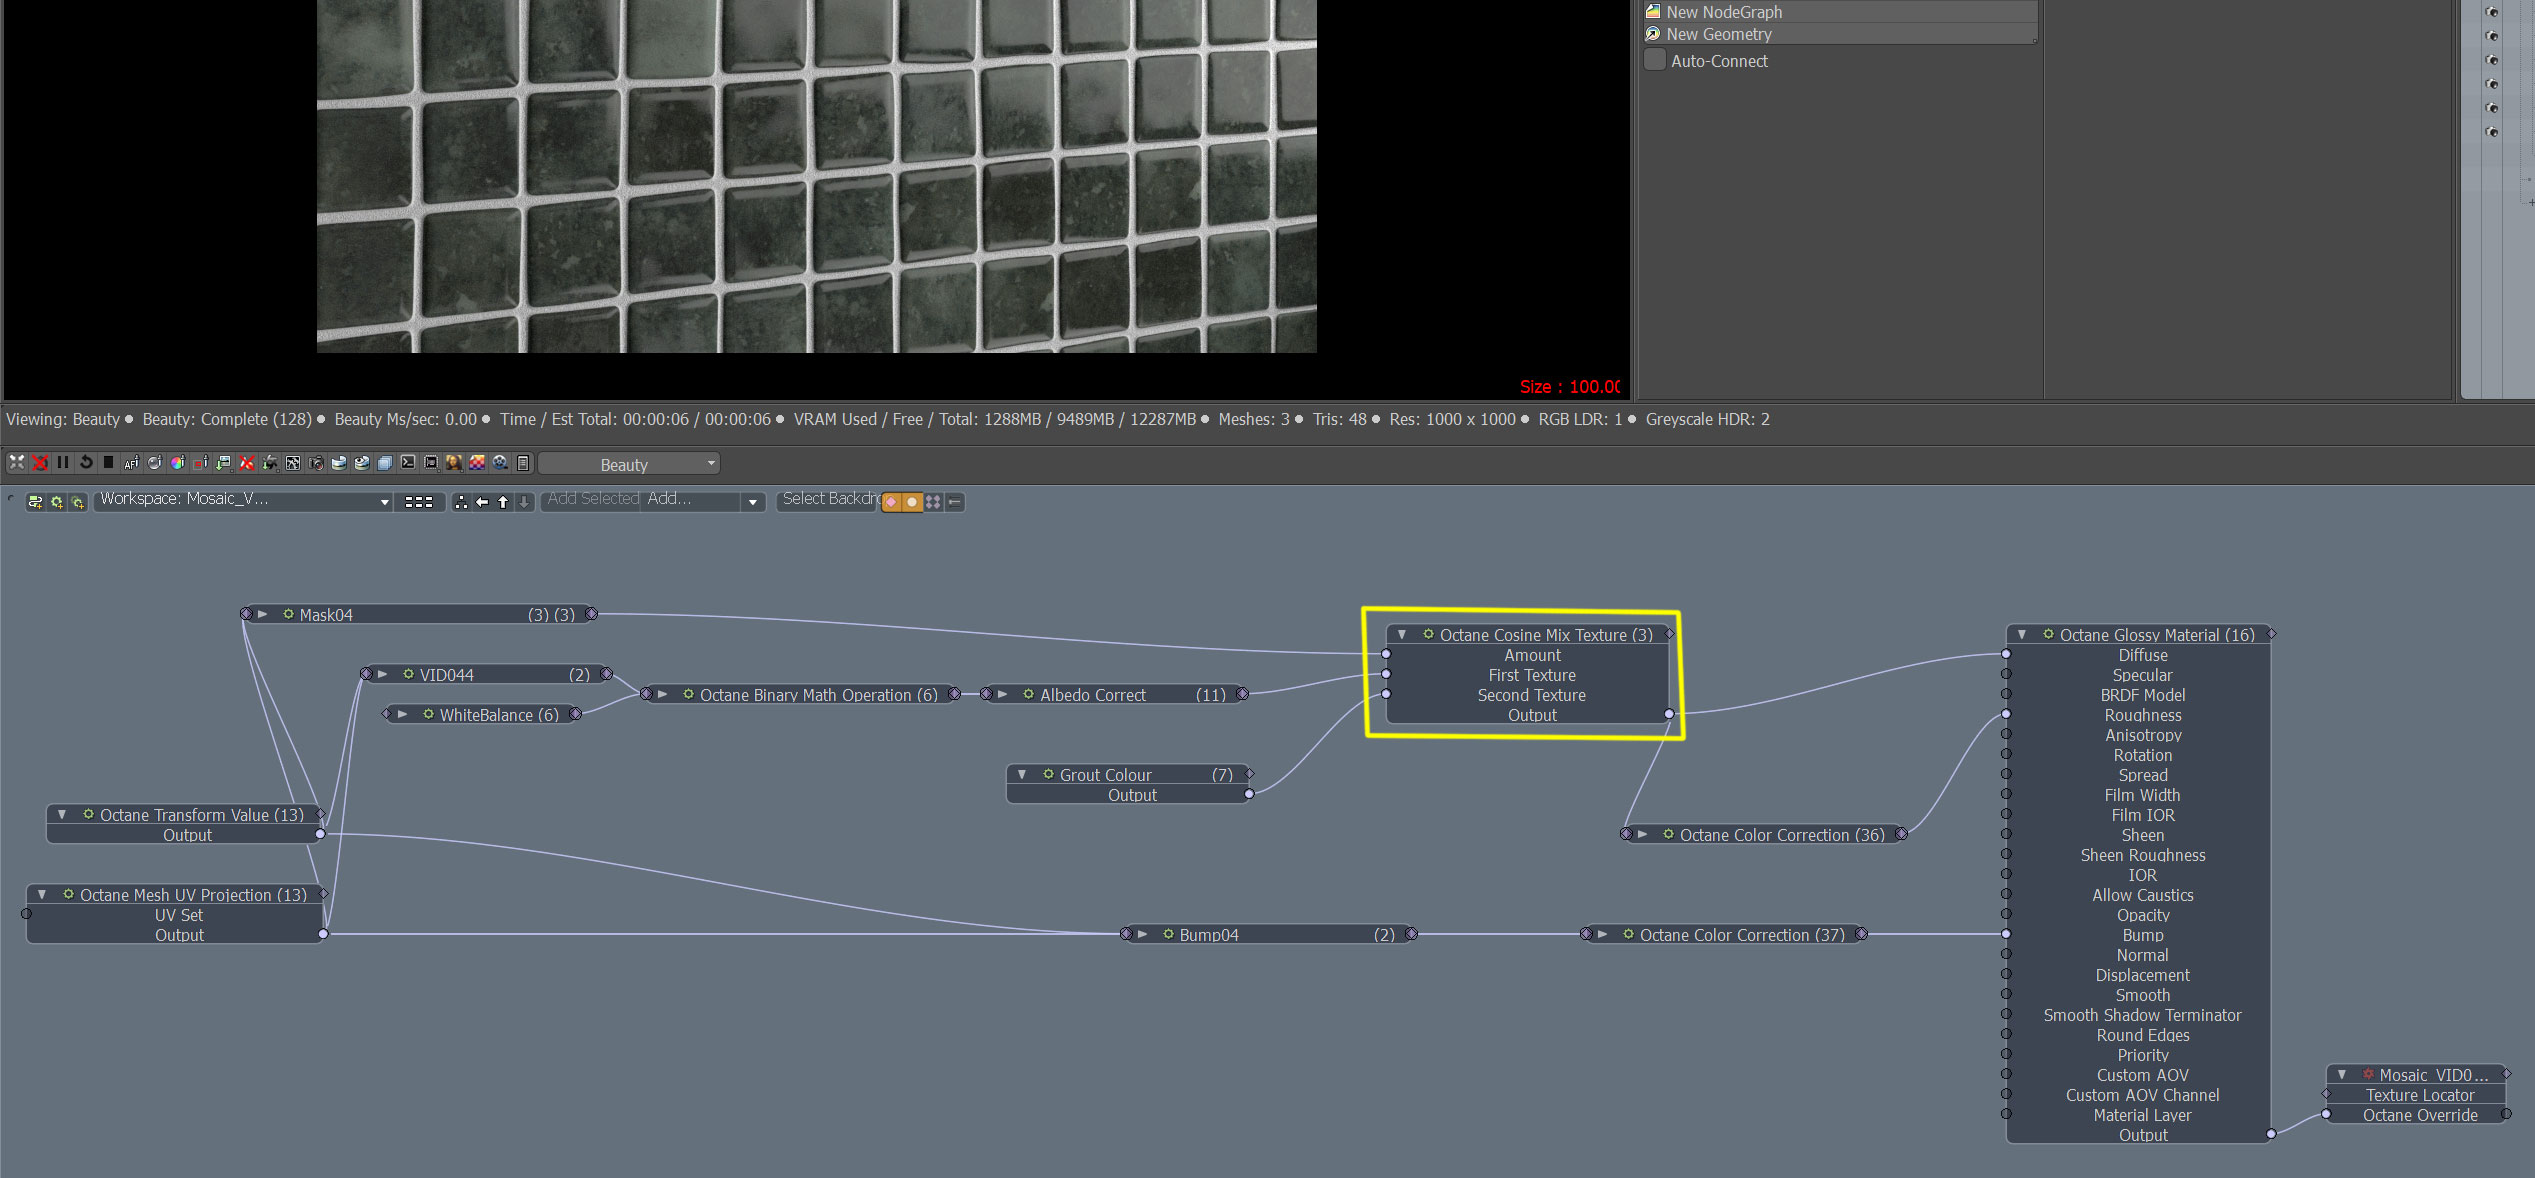The image size is (2535, 1178).
Task: Enable the Auto-Connect checkbox
Action: pyautogui.click(x=1655, y=60)
